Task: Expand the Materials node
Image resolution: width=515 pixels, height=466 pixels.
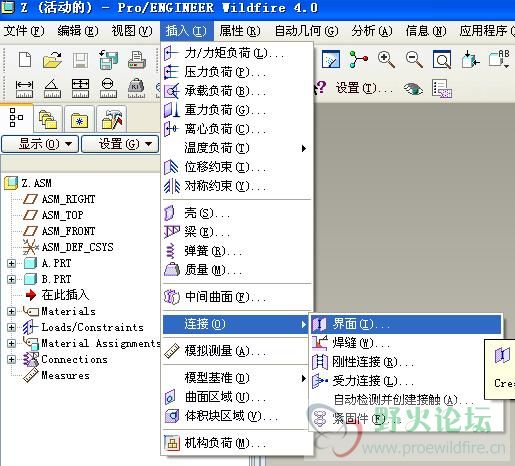Action: coord(11,311)
